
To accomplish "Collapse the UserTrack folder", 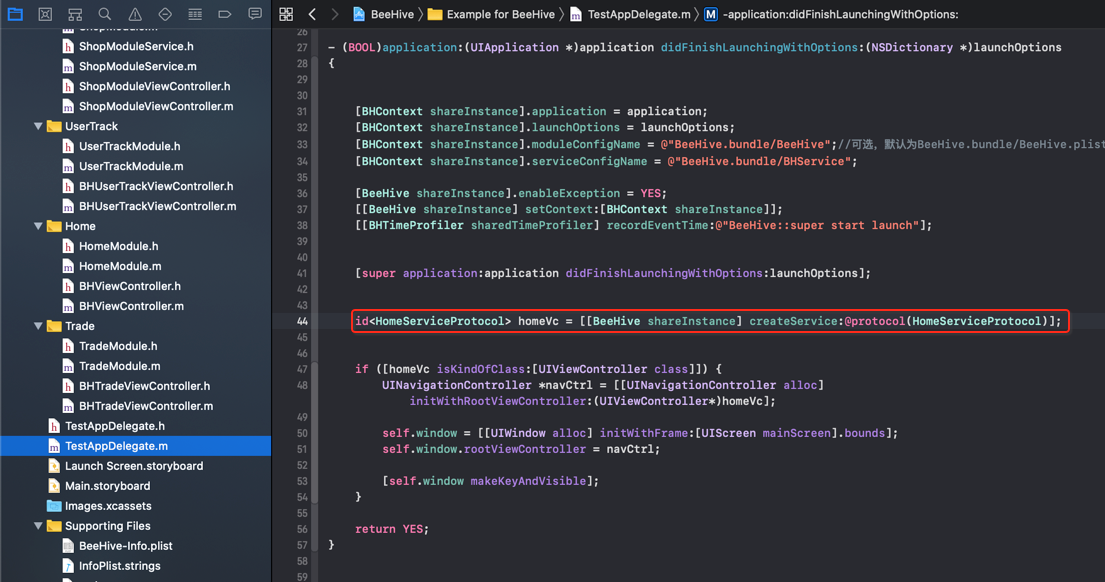I will [x=38, y=126].
